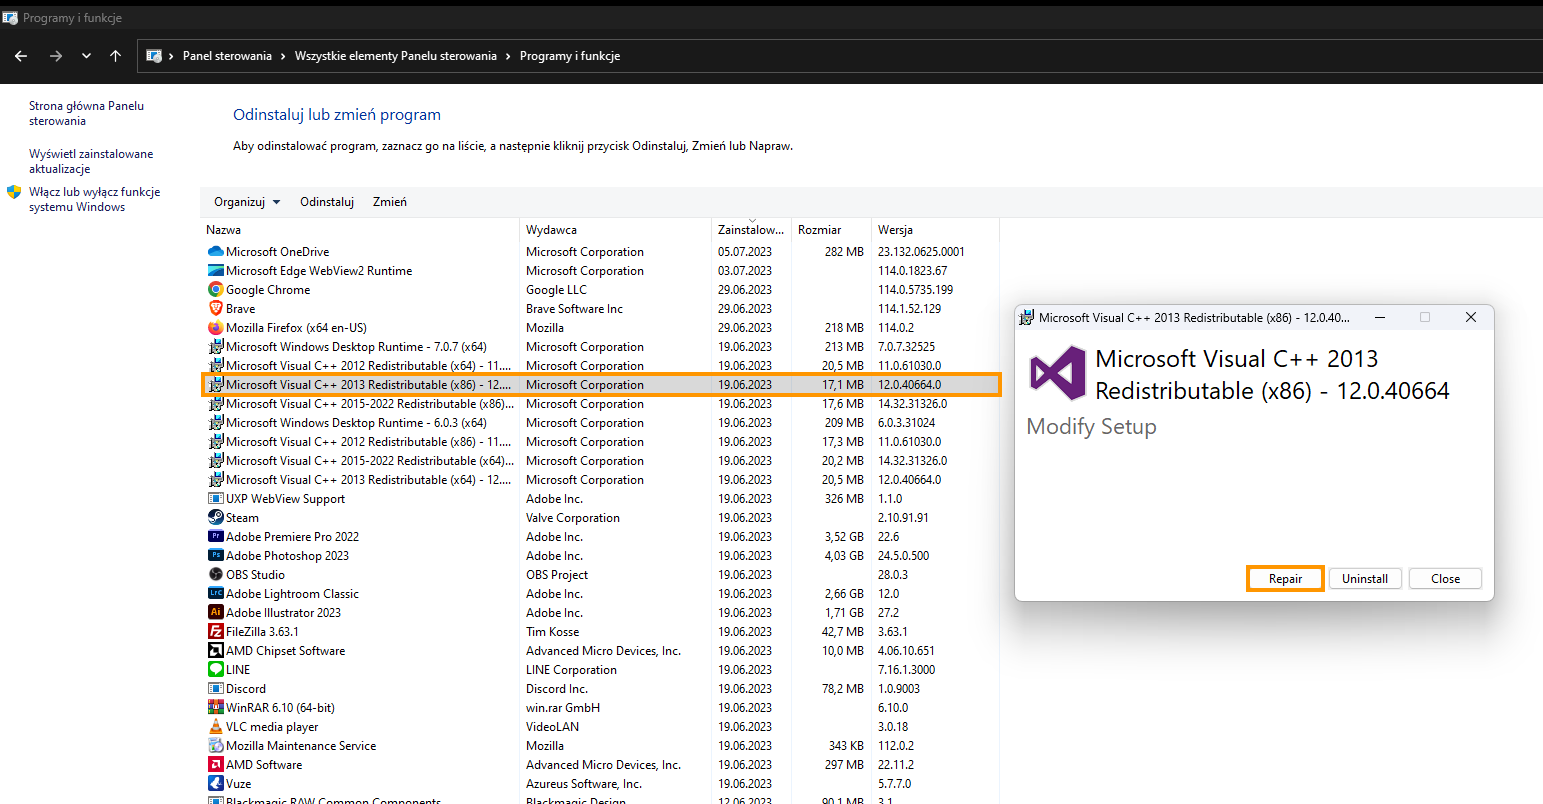
Task: Sort the list by the Rozmiar column
Action: (x=832, y=230)
